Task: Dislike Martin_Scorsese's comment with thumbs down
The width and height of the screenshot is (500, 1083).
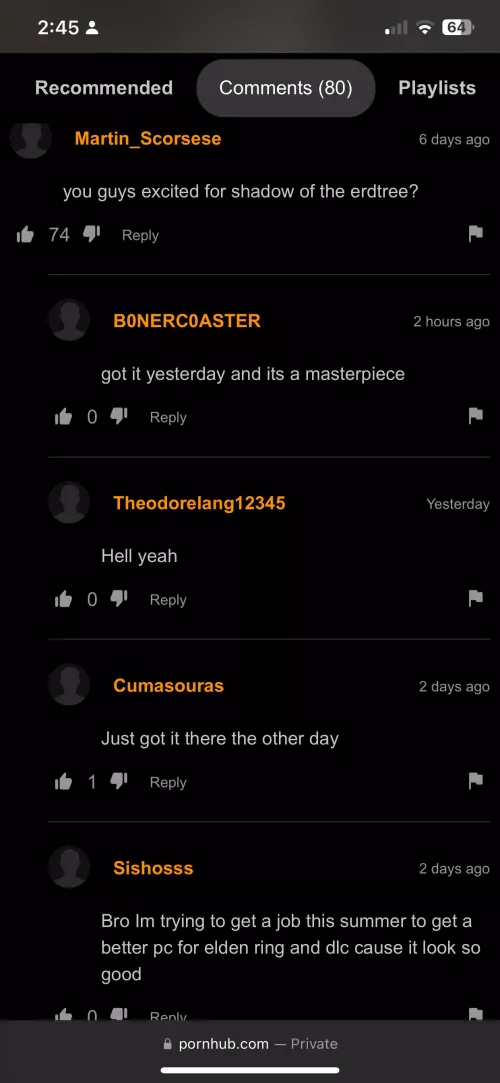Action: click(92, 235)
